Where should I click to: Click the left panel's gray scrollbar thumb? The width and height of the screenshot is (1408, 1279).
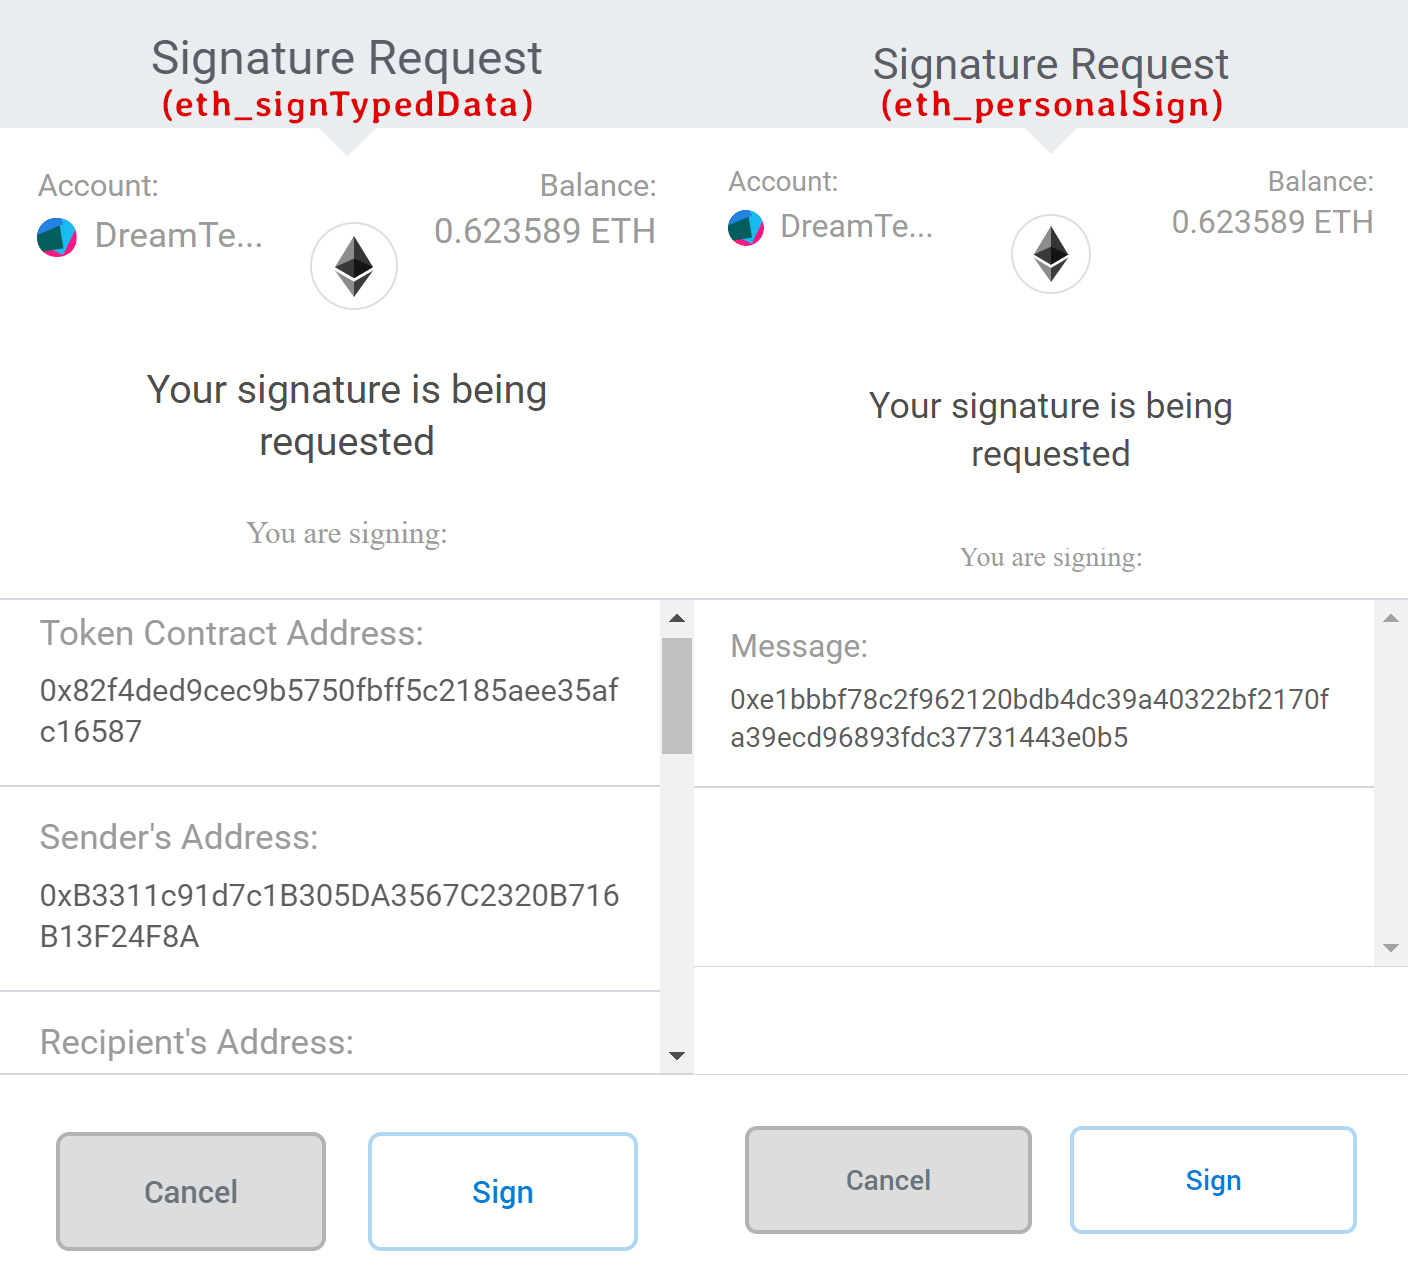677,695
